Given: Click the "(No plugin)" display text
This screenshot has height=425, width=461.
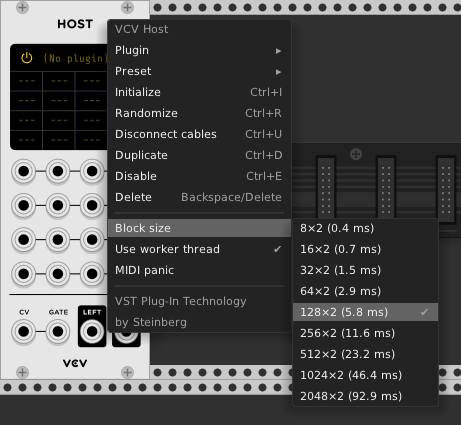Looking at the screenshot, I should tap(76, 58).
